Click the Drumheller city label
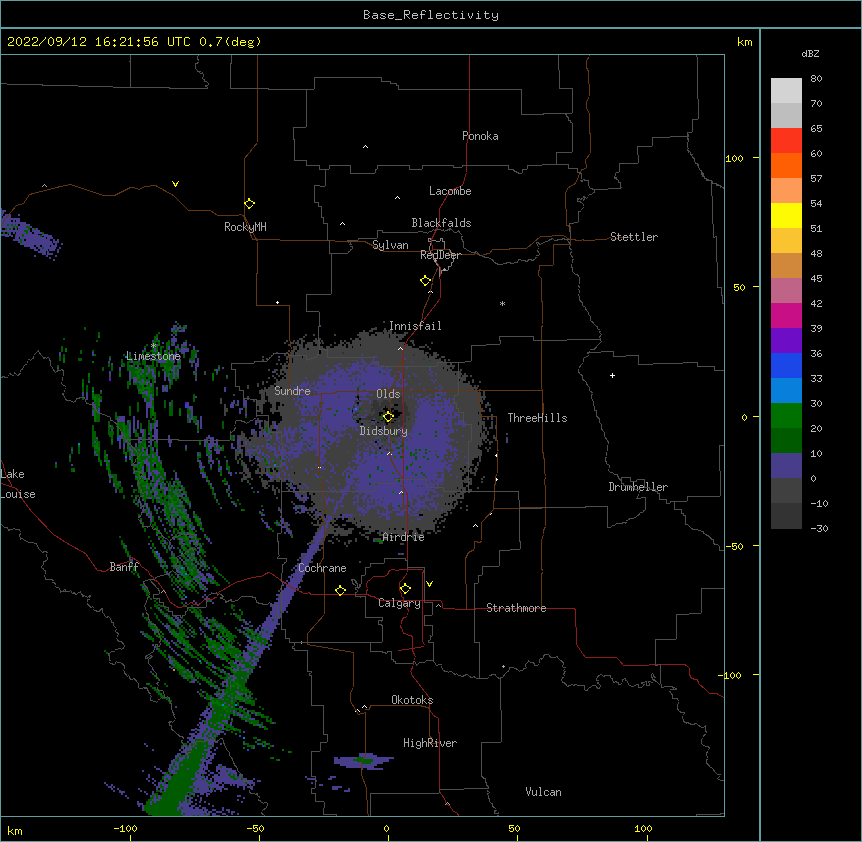 (x=638, y=487)
